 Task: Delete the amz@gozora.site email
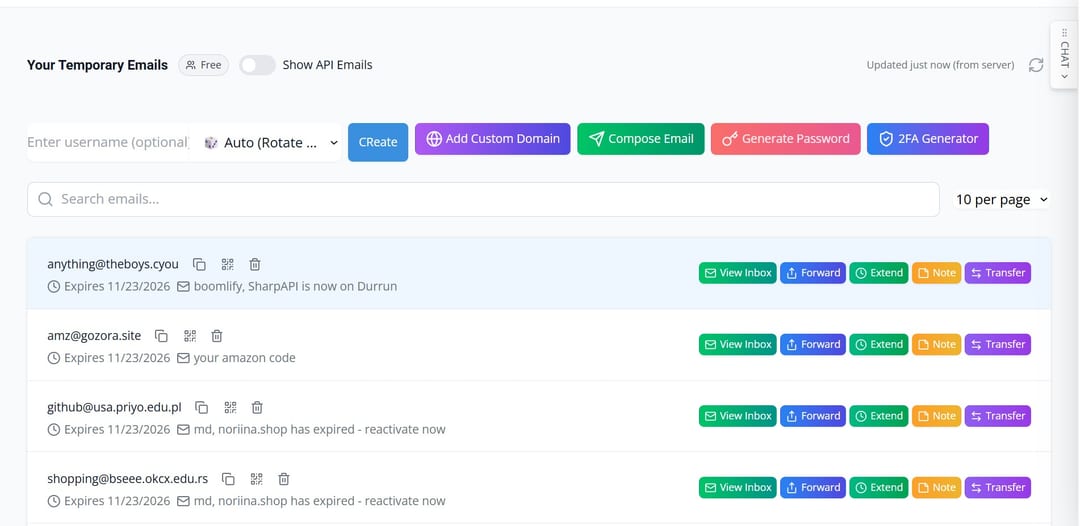point(217,336)
